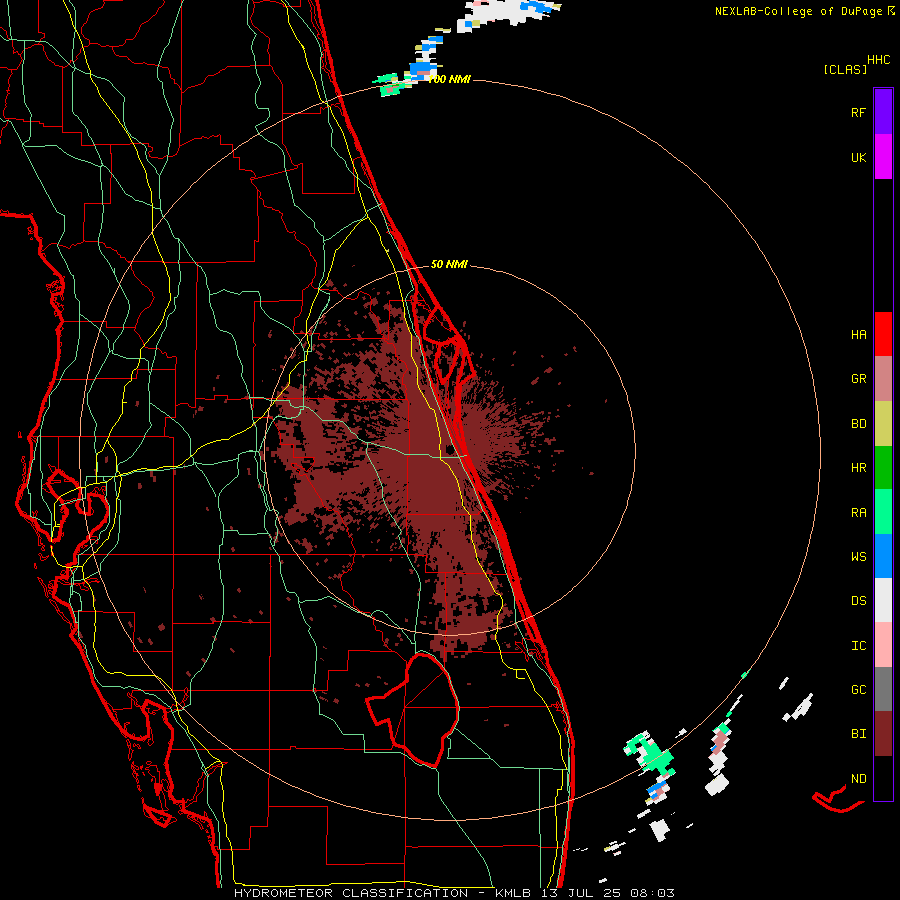The image size is (900, 900).
Task: Click the BI brown legend swatch
Action: 883,734
